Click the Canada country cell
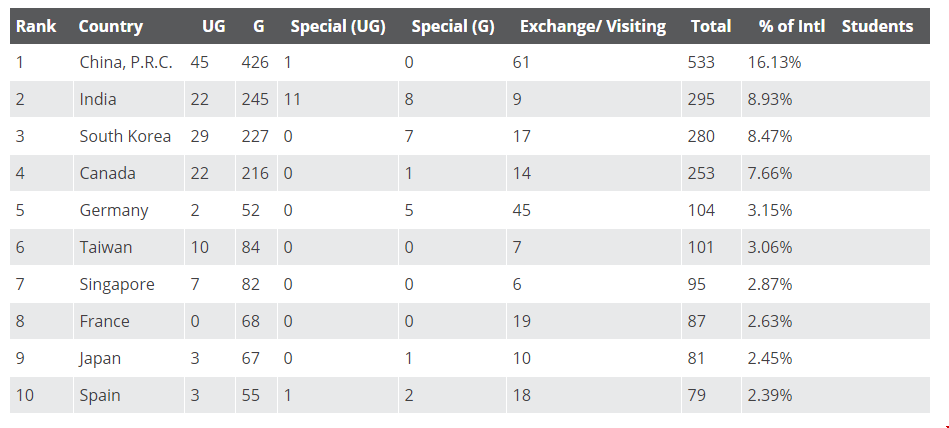 107,173
